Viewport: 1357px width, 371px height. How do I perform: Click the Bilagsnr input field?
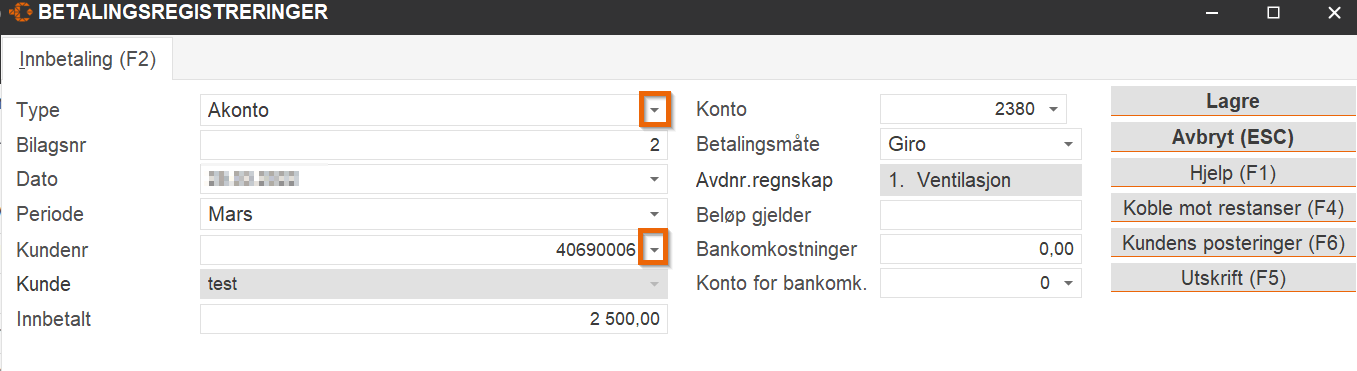434,145
